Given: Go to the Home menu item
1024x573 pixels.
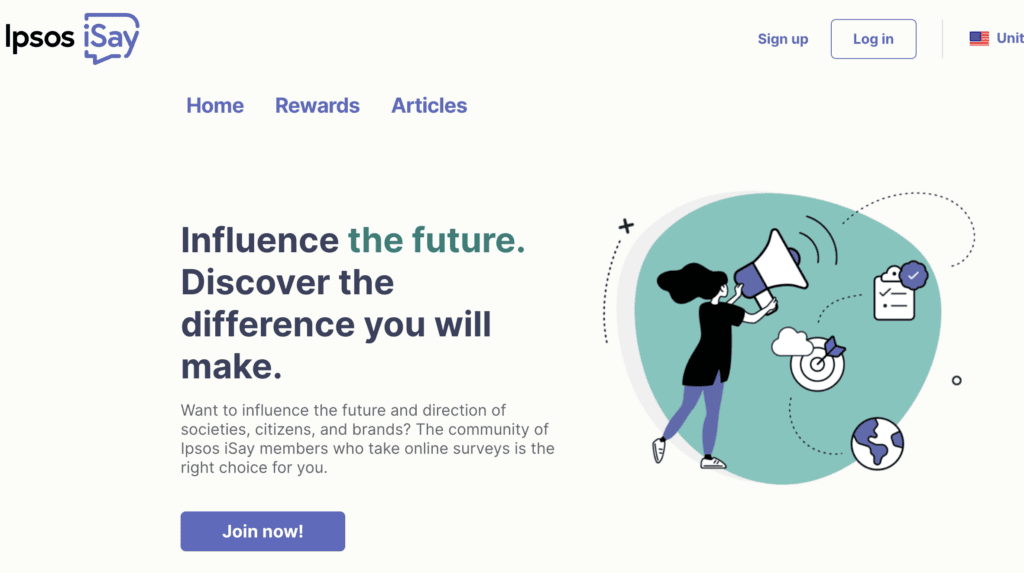Looking at the screenshot, I should 215,105.
